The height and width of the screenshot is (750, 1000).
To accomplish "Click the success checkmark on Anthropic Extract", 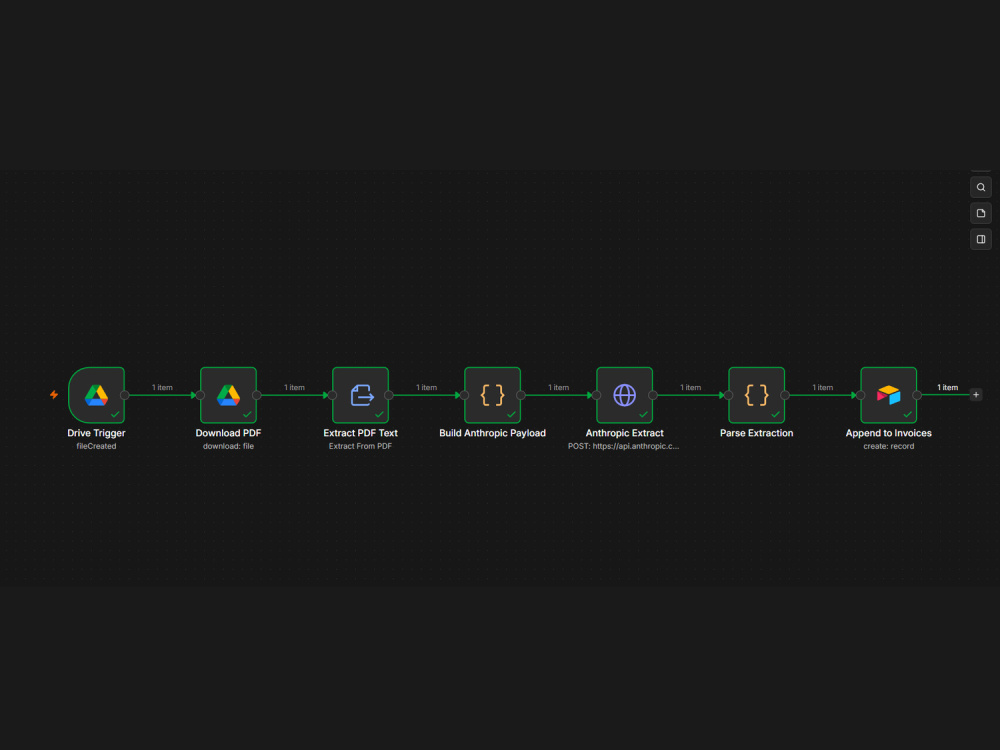I will [643, 415].
